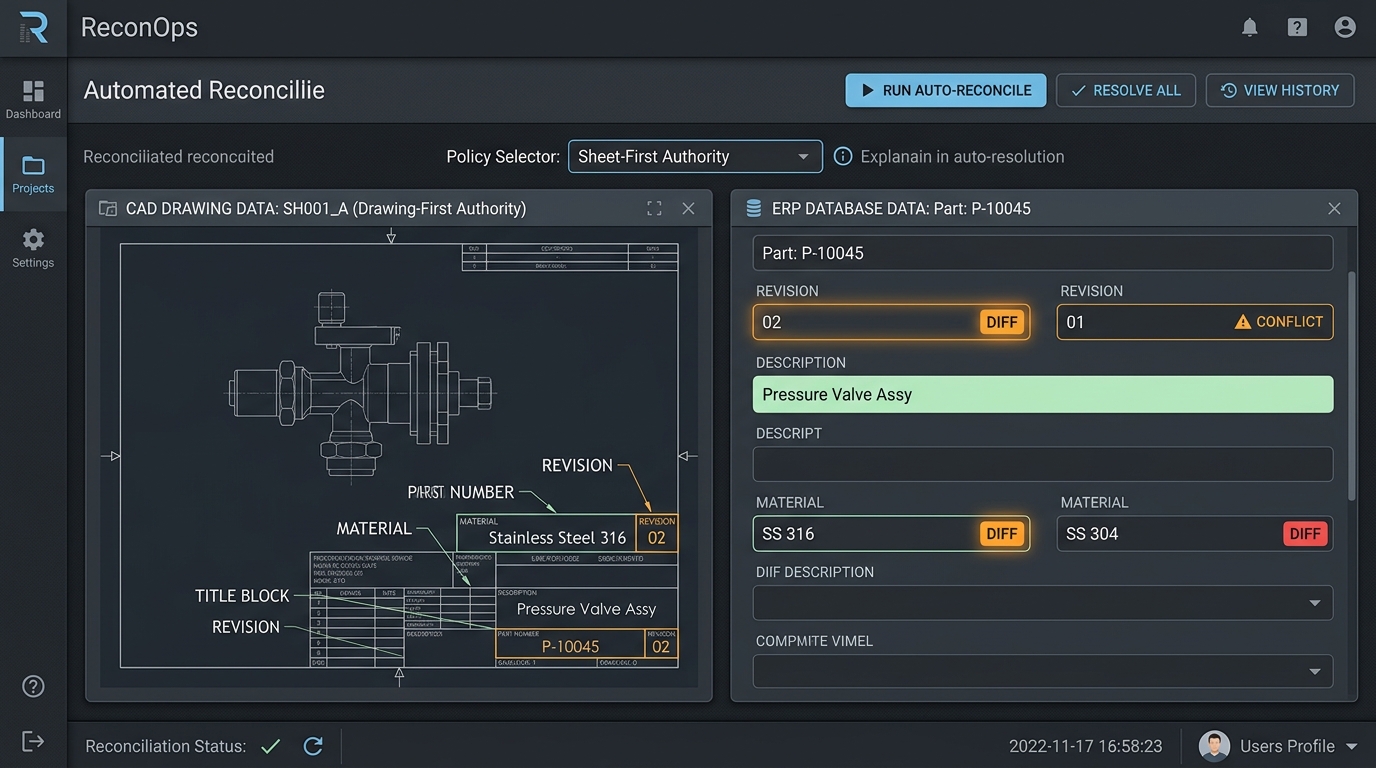Click the ERP database icon
Screen dimensions: 1376x768
tap(754, 208)
